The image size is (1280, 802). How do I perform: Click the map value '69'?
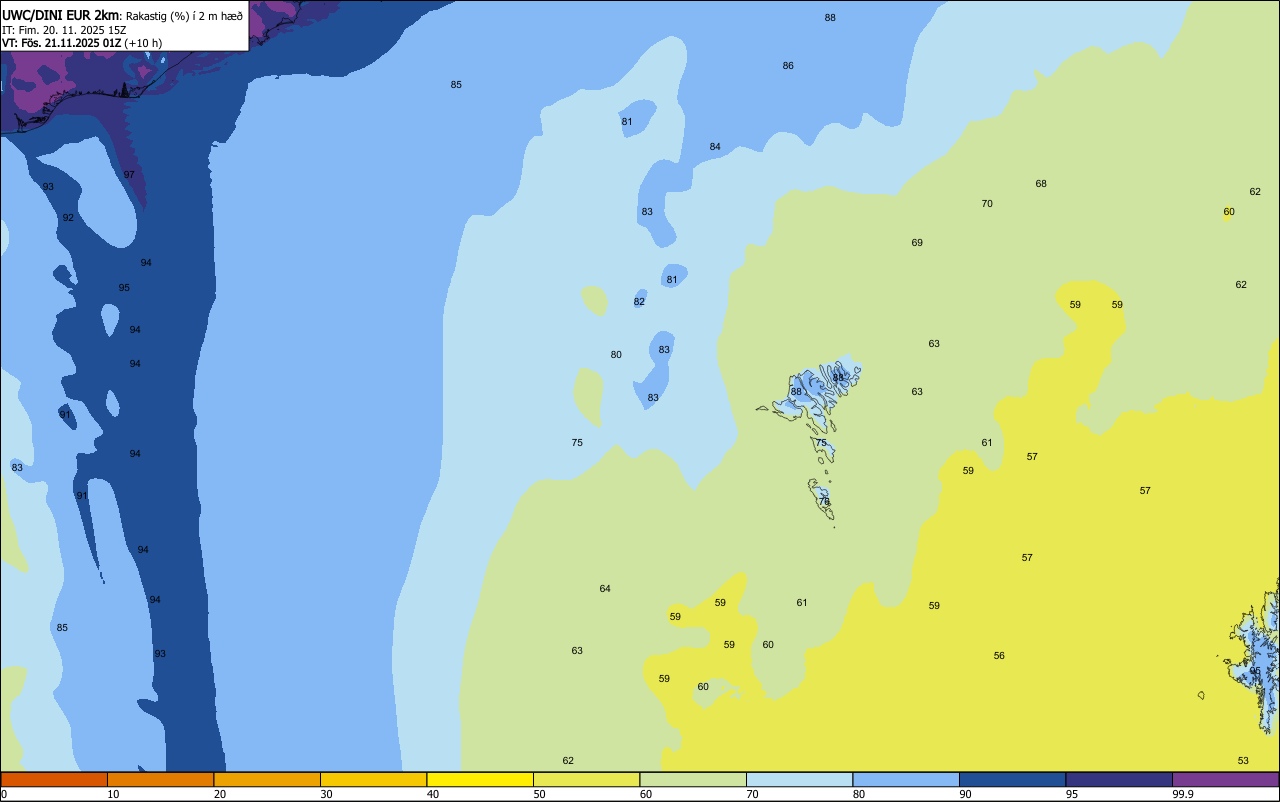[x=917, y=243]
